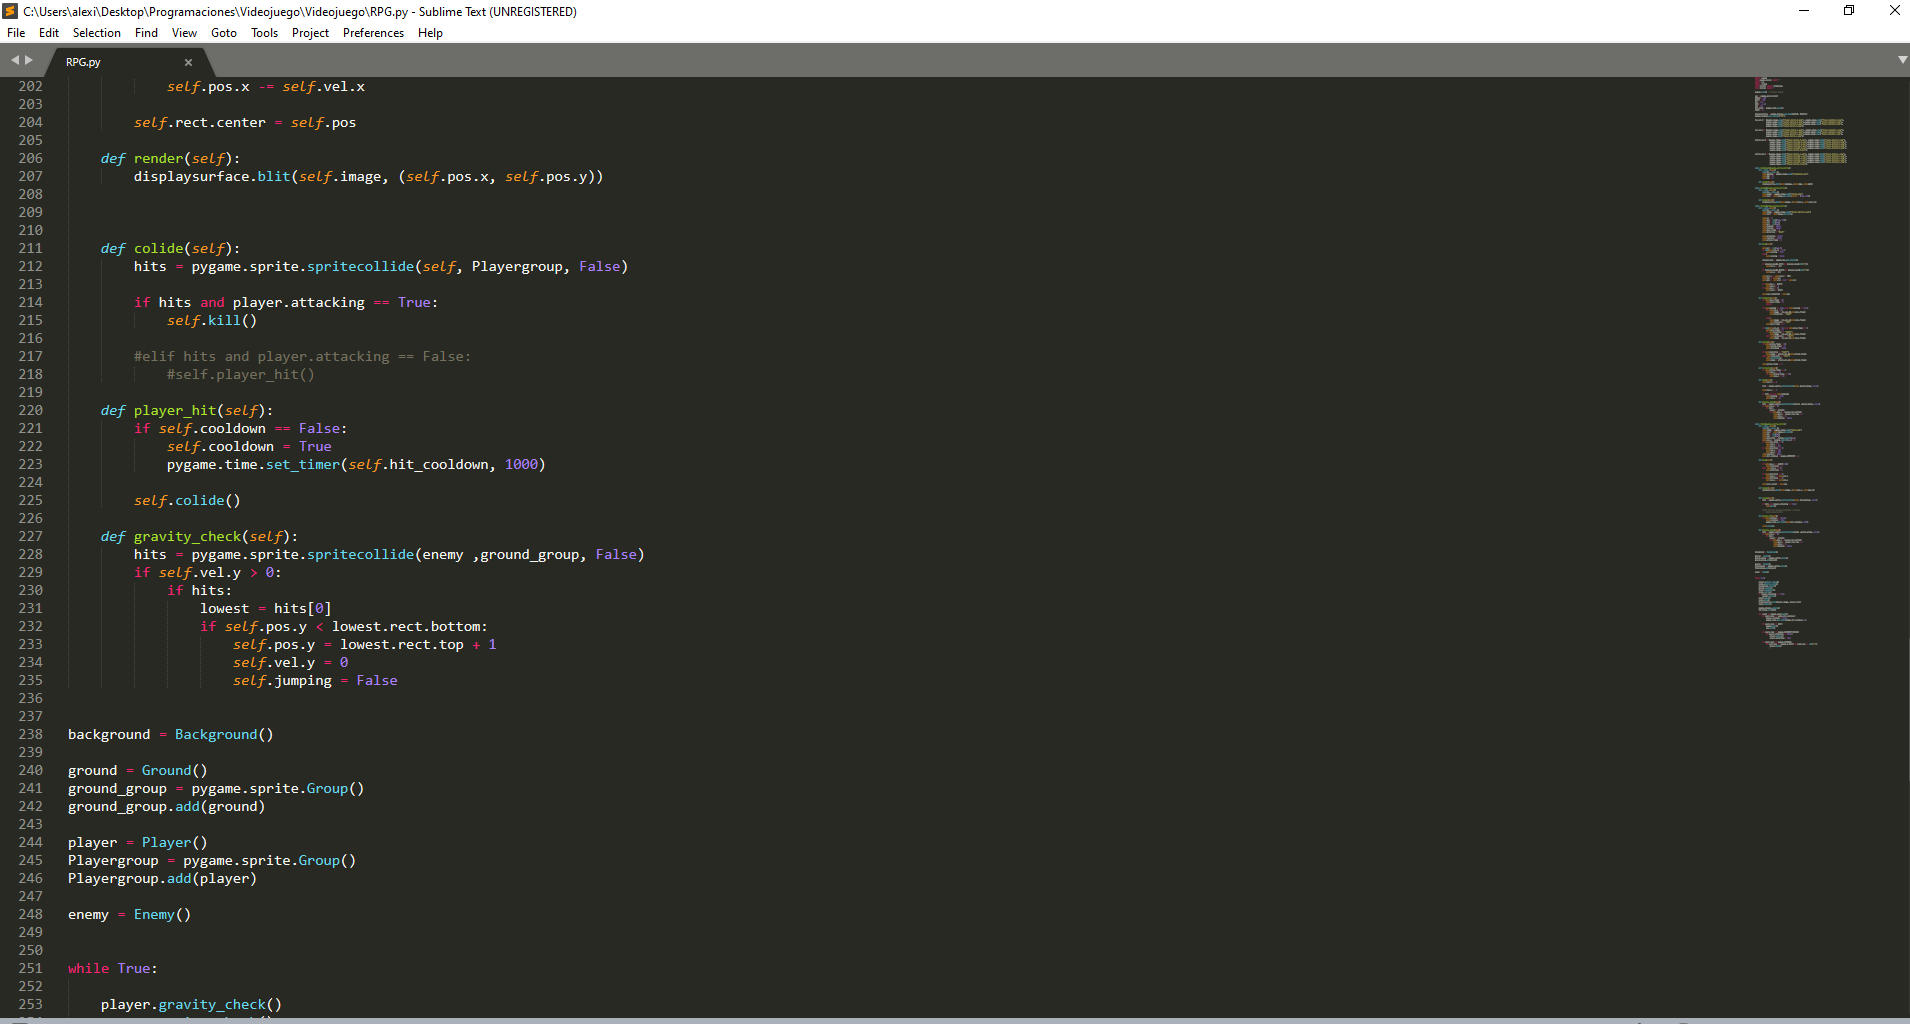Close the RPG.py tab with its x button

(188, 62)
